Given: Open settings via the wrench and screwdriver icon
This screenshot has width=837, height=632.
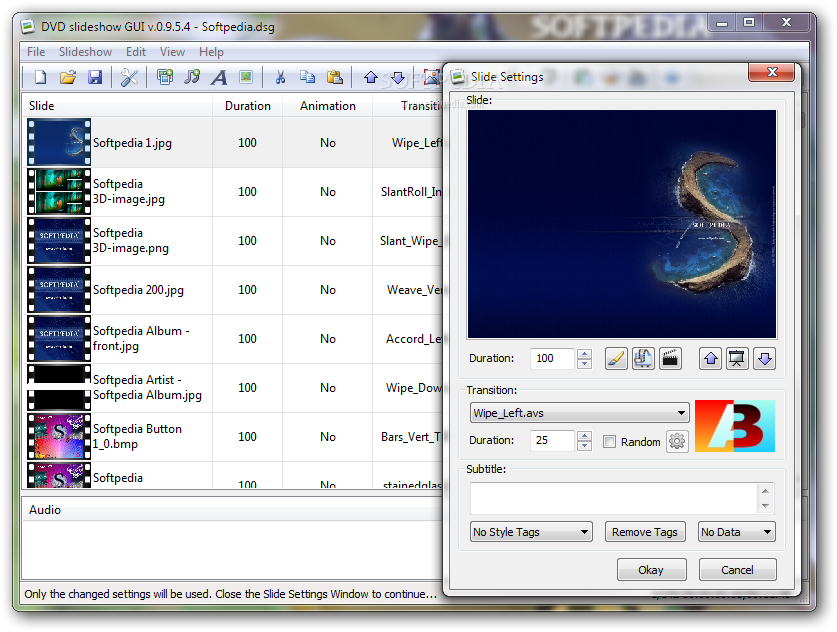Looking at the screenshot, I should click(x=129, y=77).
